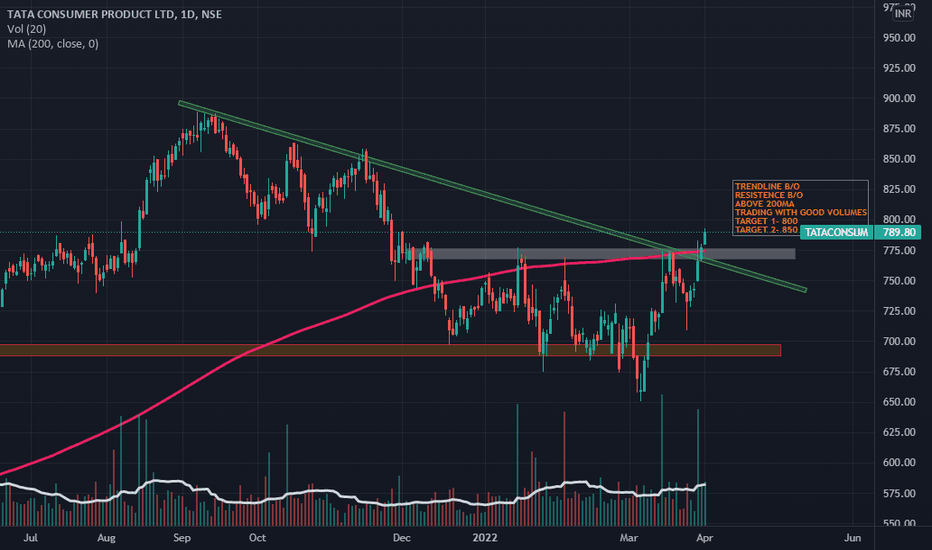
Task: Click the 750.00 price axis label
Action: [x=899, y=281]
